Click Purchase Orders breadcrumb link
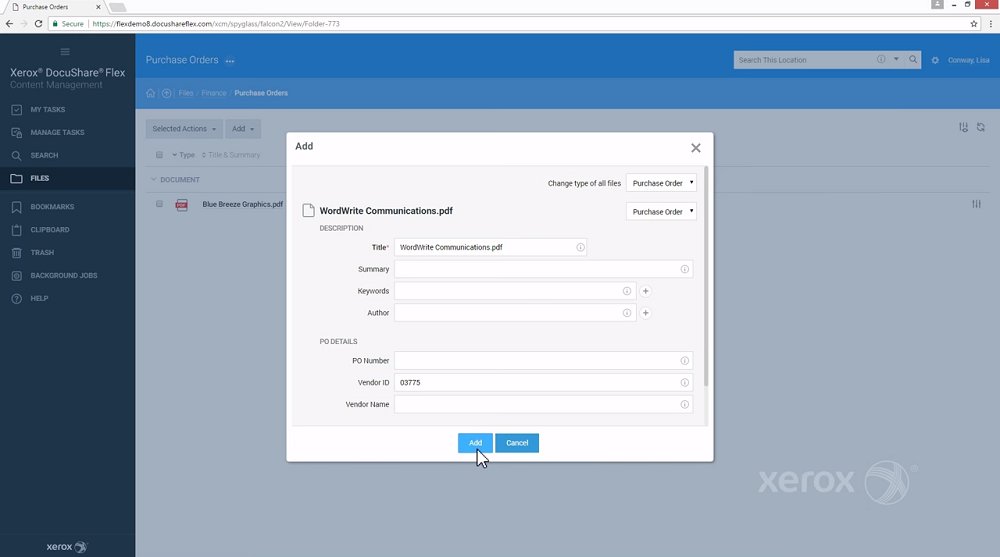The width and height of the screenshot is (1000, 557). click(261, 93)
